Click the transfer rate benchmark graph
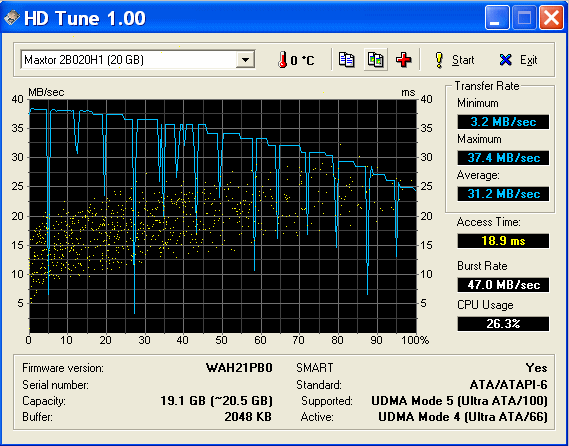The height and width of the screenshot is (446, 569). [x=222, y=216]
